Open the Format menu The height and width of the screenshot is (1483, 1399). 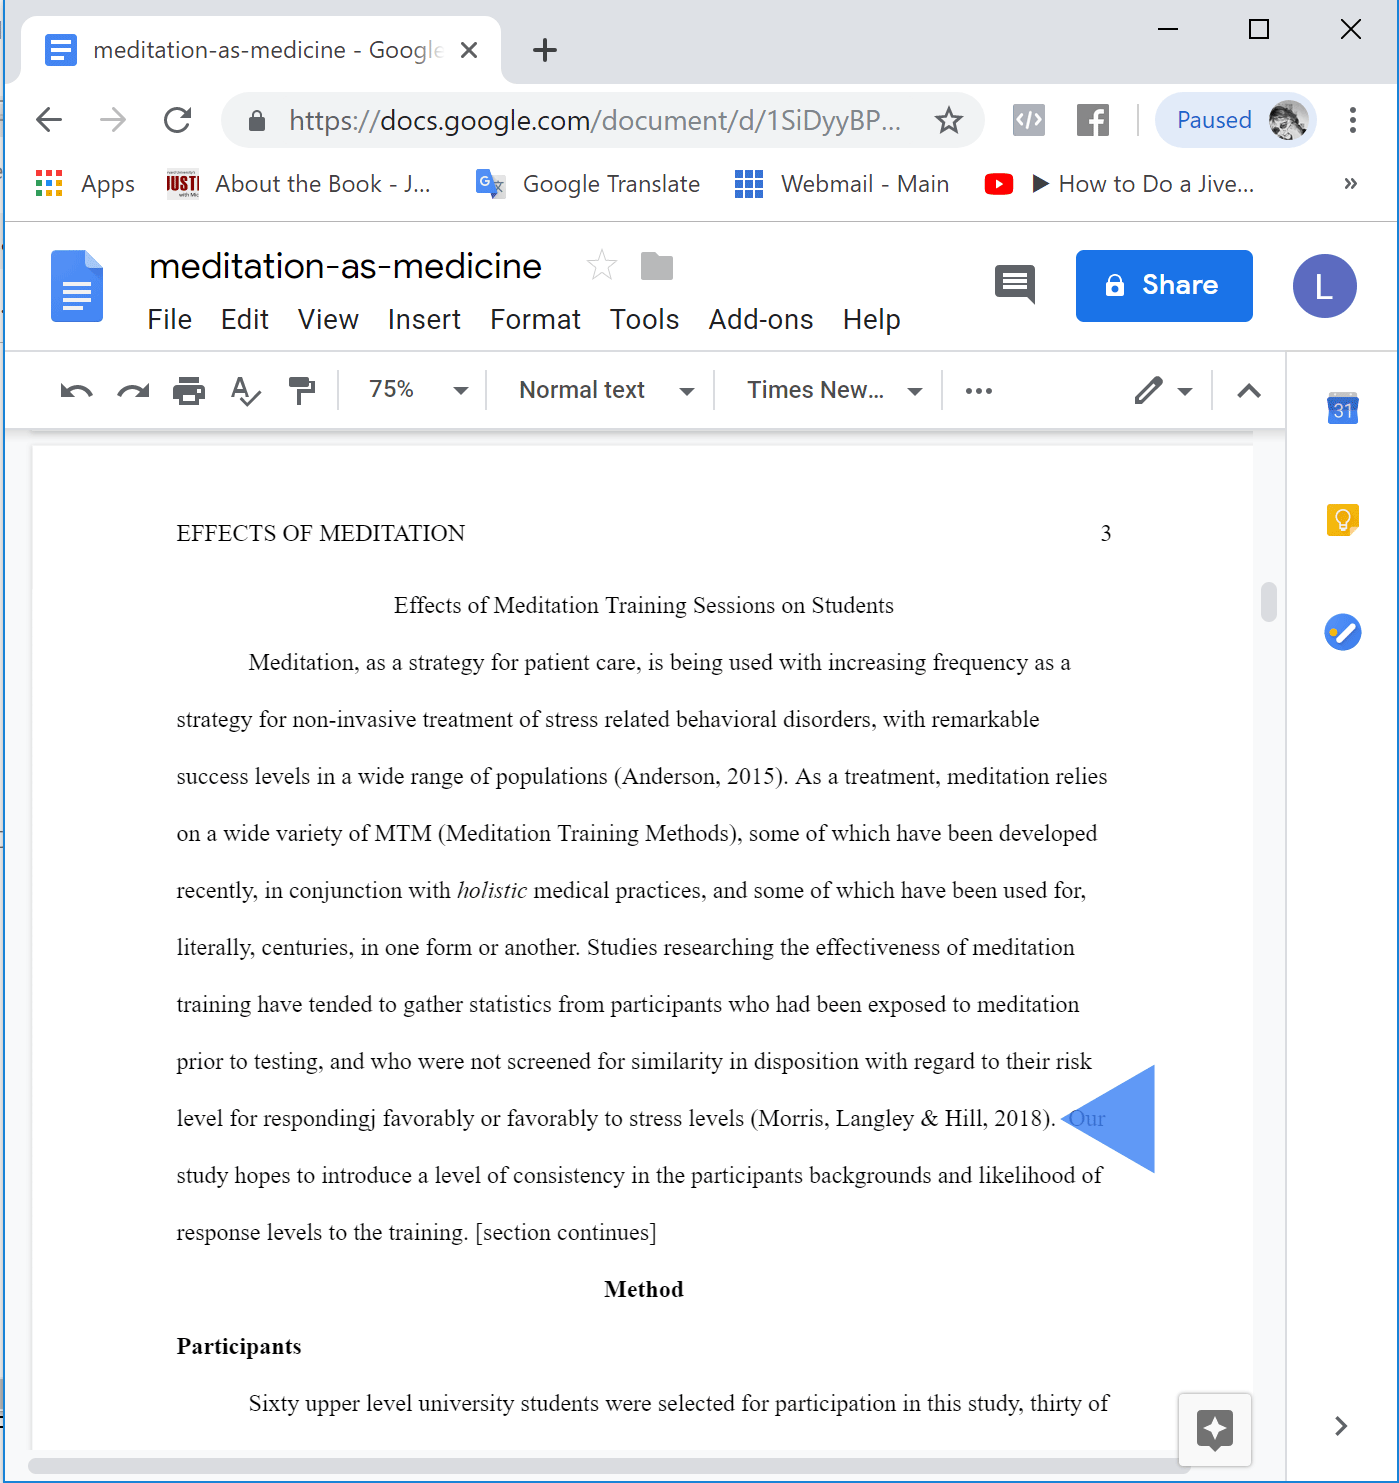point(535,320)
